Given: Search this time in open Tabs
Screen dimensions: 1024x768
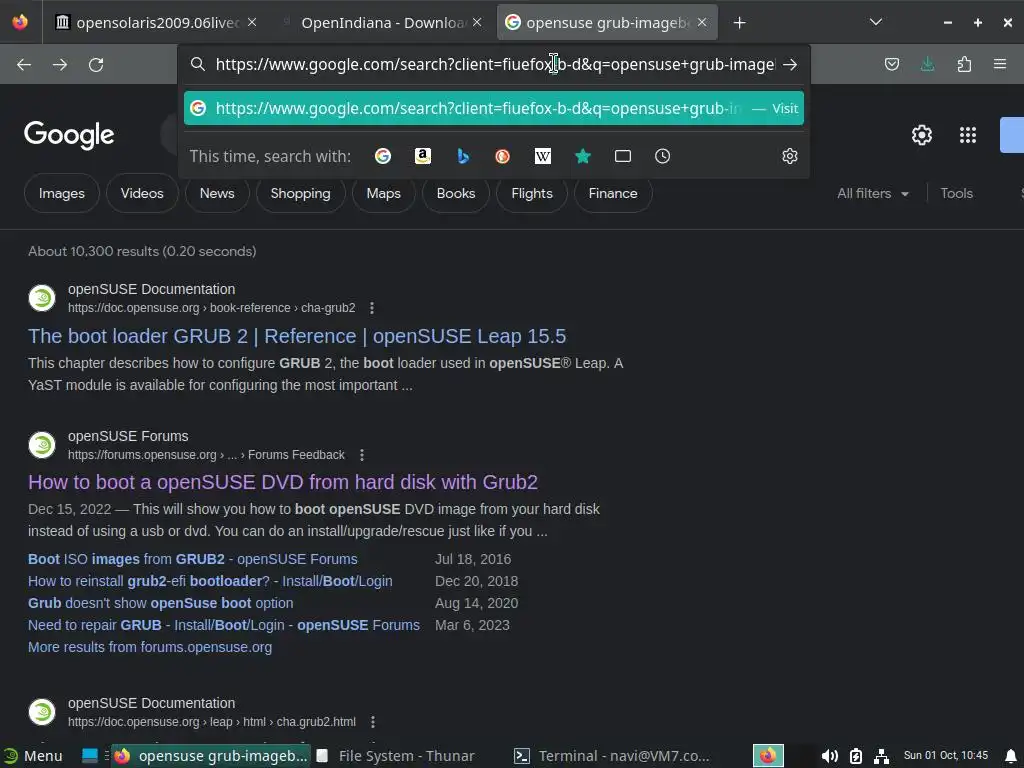Looking at the screenshot, I should [x=623, y=156].
